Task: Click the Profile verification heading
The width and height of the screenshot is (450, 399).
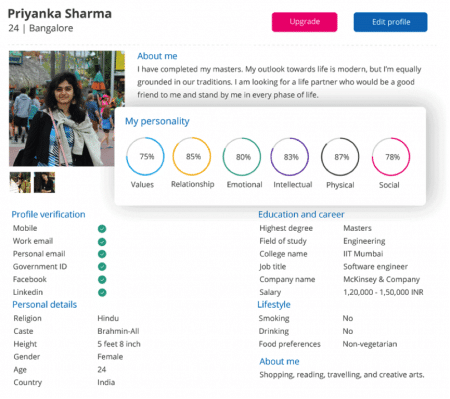Action: click(x=48, y=214)
